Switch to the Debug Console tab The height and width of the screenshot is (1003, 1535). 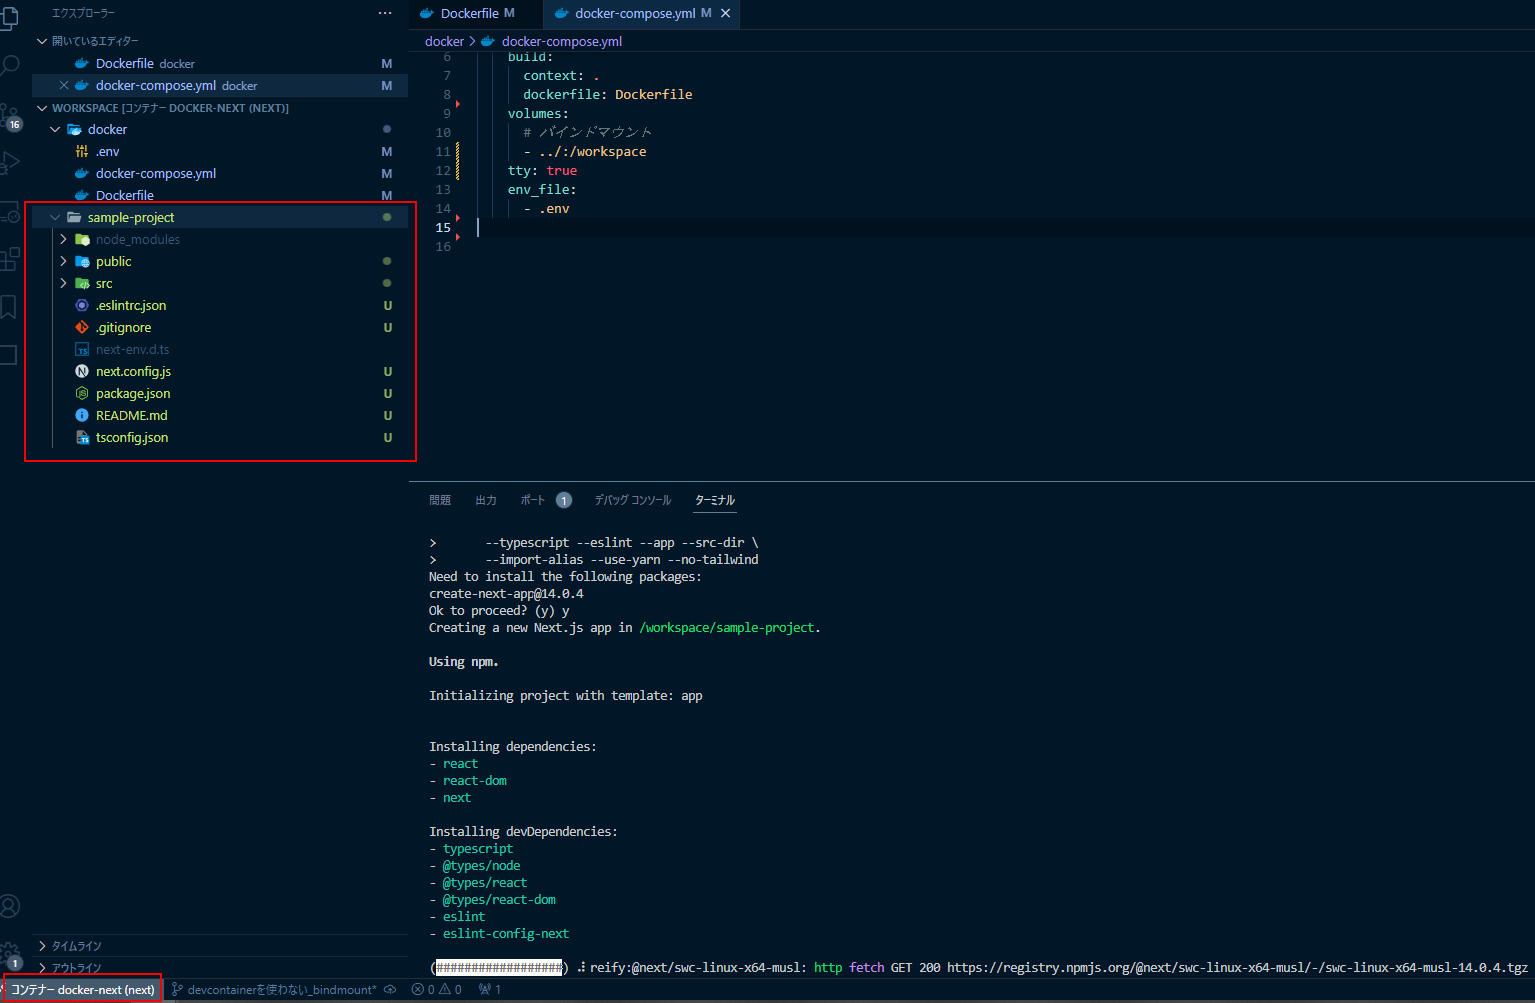(x=633, y=500)
